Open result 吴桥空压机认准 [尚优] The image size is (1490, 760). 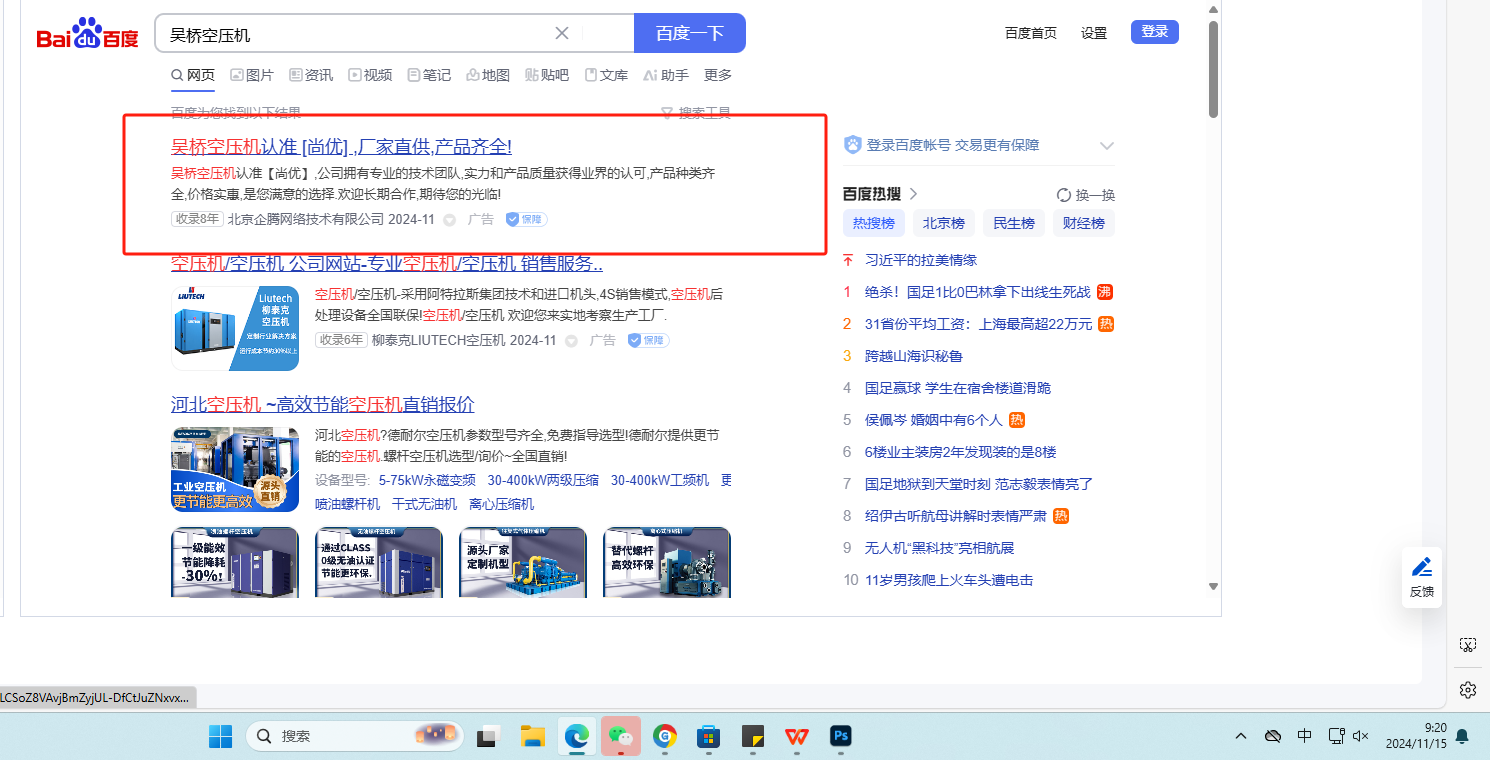coord(341,147)
